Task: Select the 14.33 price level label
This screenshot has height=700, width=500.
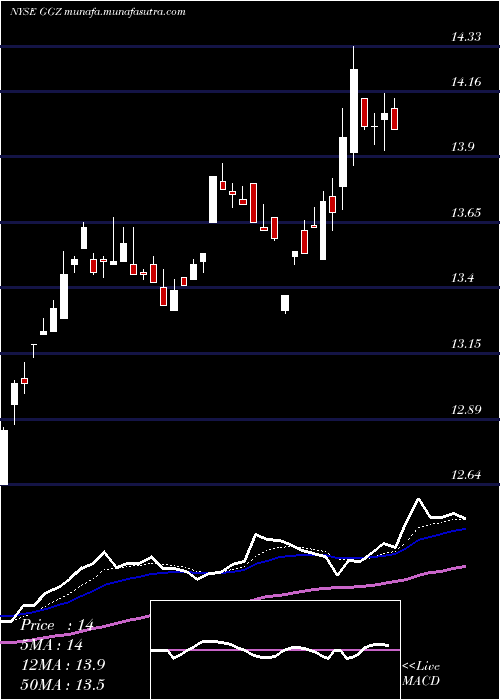Action: coord(466,37)
